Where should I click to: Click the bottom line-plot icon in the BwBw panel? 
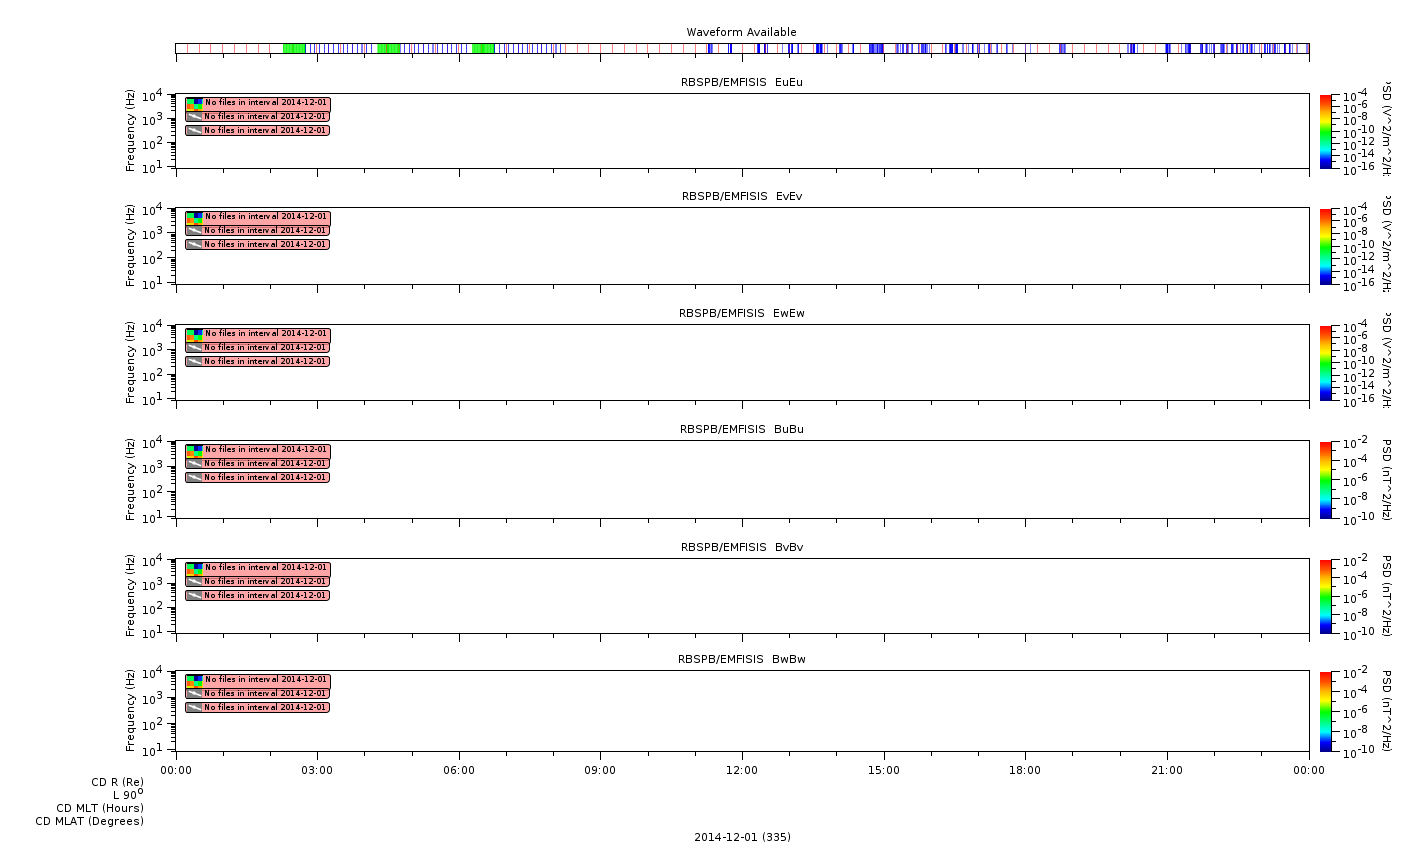pyautogui.click(x=194, y=707)
